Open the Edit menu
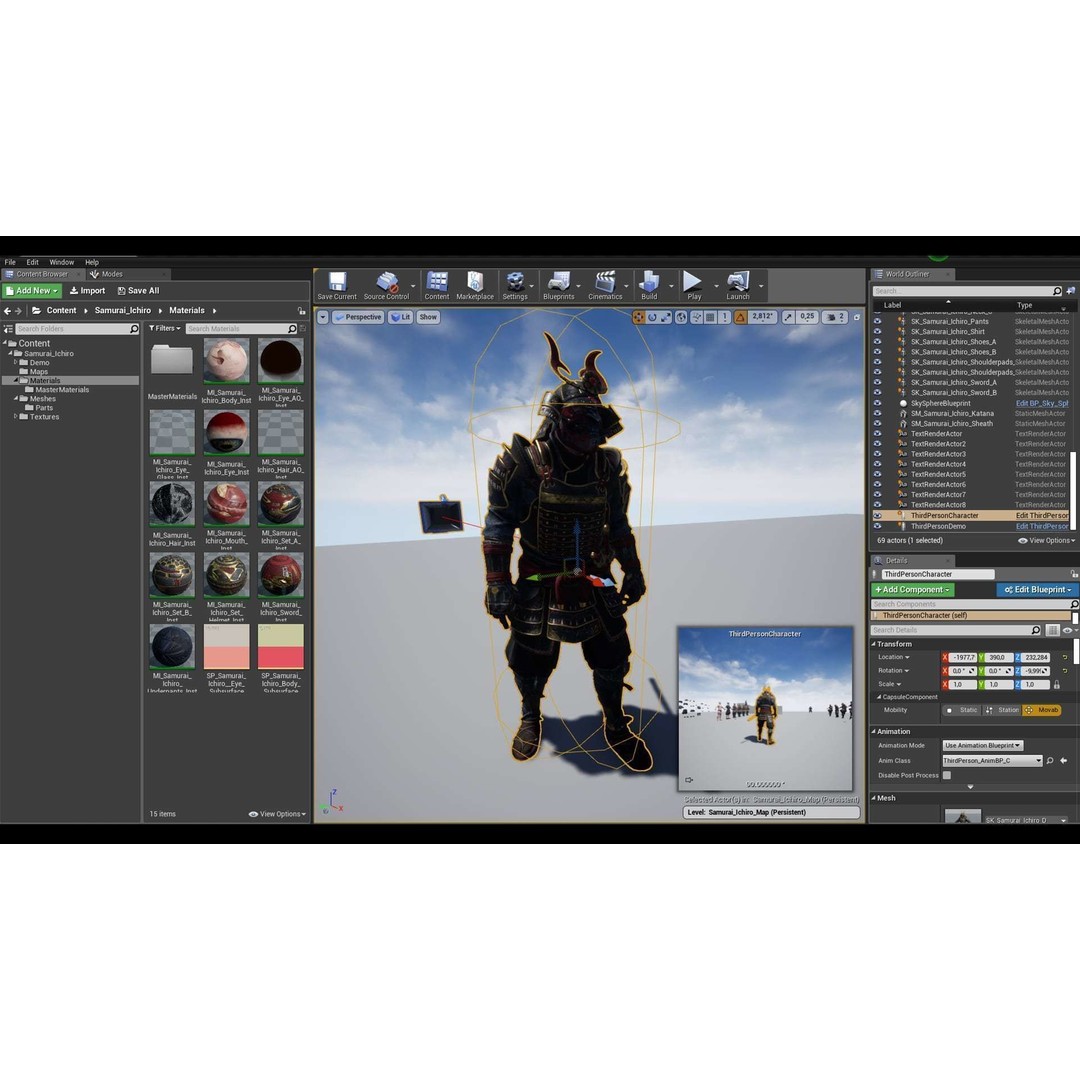The image size is (1080, 1080). tap(32, 262)
